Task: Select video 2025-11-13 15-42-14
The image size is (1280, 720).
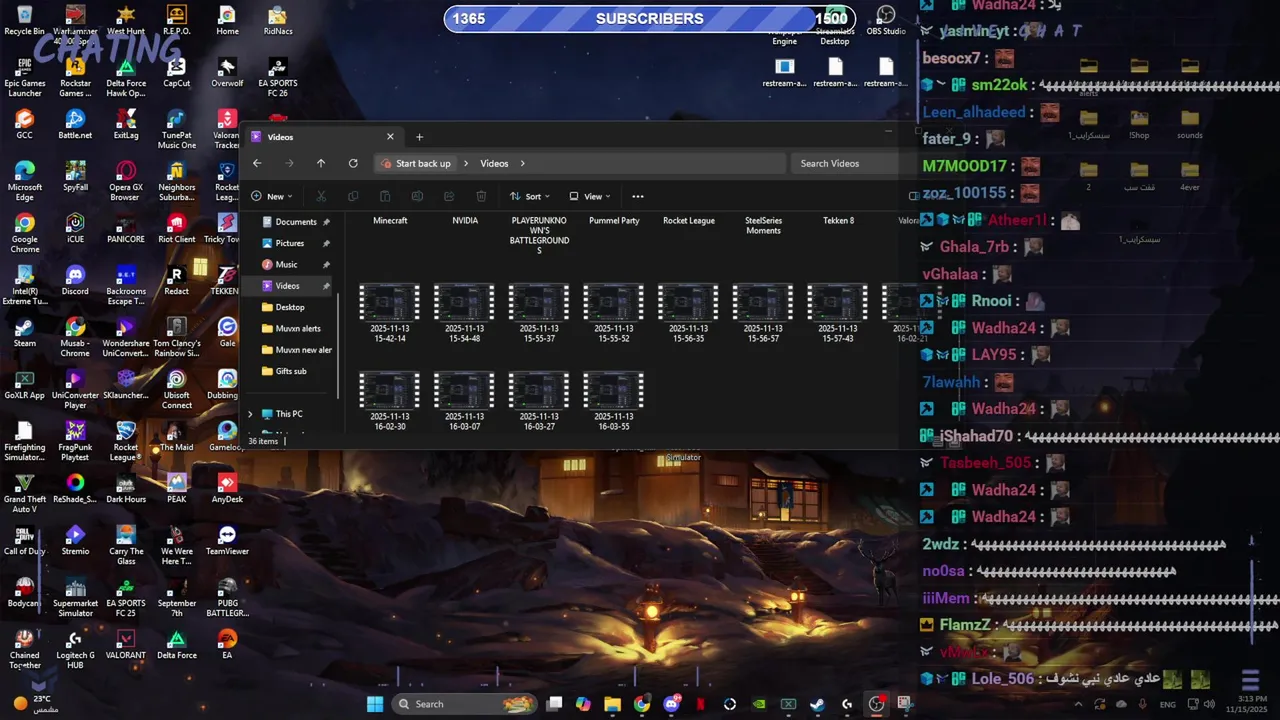Action: (389, 313)
